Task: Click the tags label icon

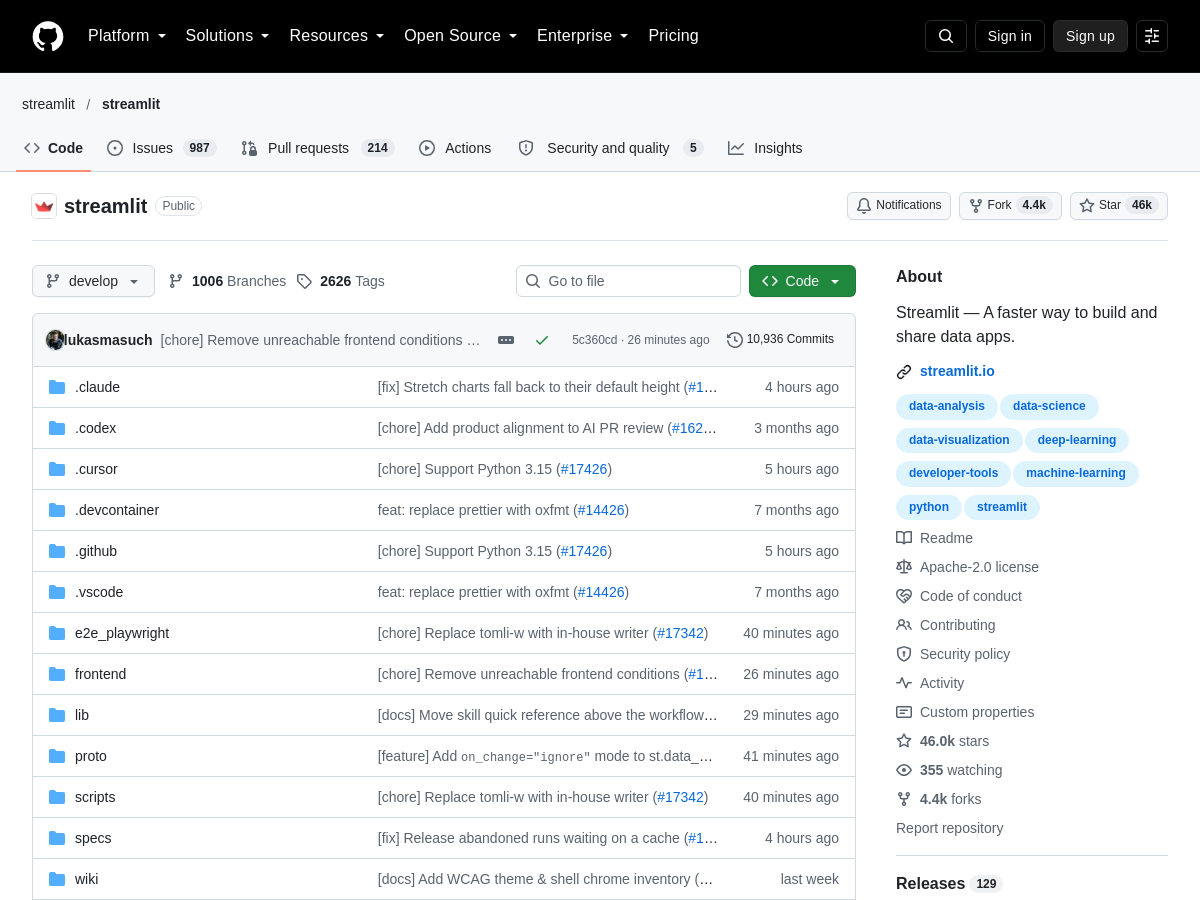Action: tap(304, 281)
